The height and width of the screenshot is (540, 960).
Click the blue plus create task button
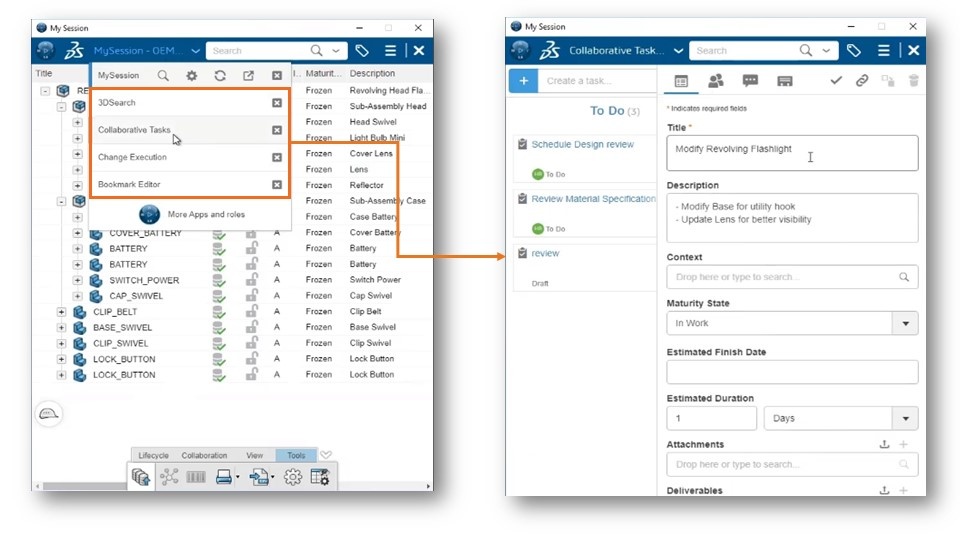(523, 81)
